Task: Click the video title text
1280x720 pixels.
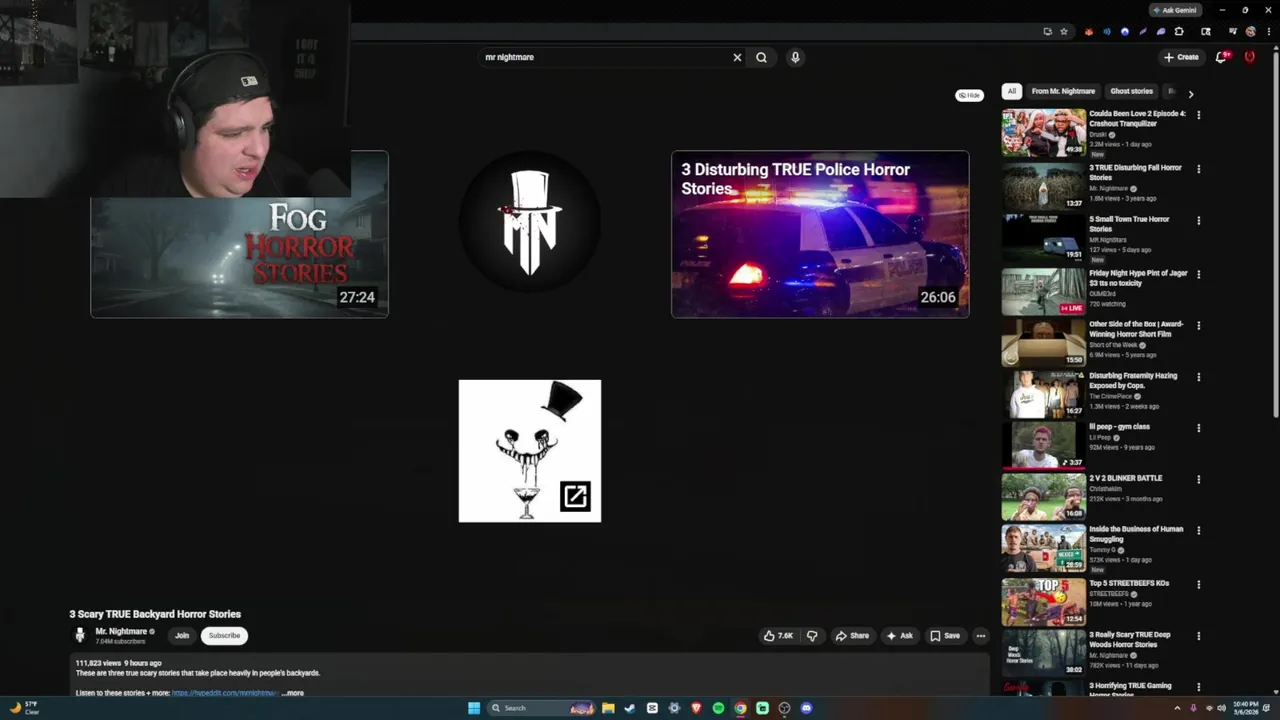Action: coord(155,614)
